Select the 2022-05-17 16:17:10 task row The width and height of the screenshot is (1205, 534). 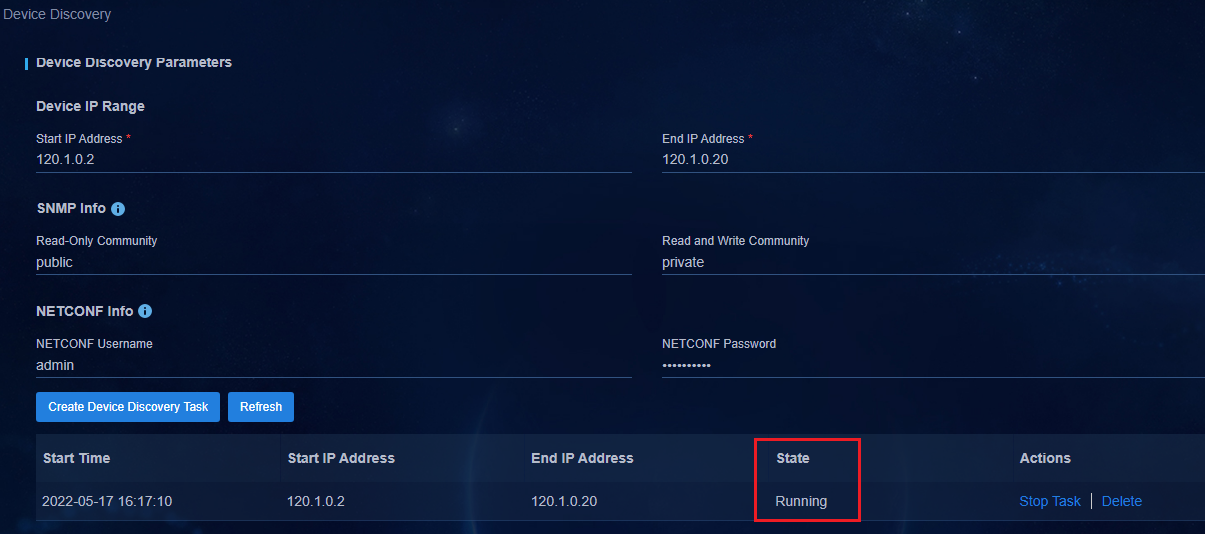(x=620, y=501)
